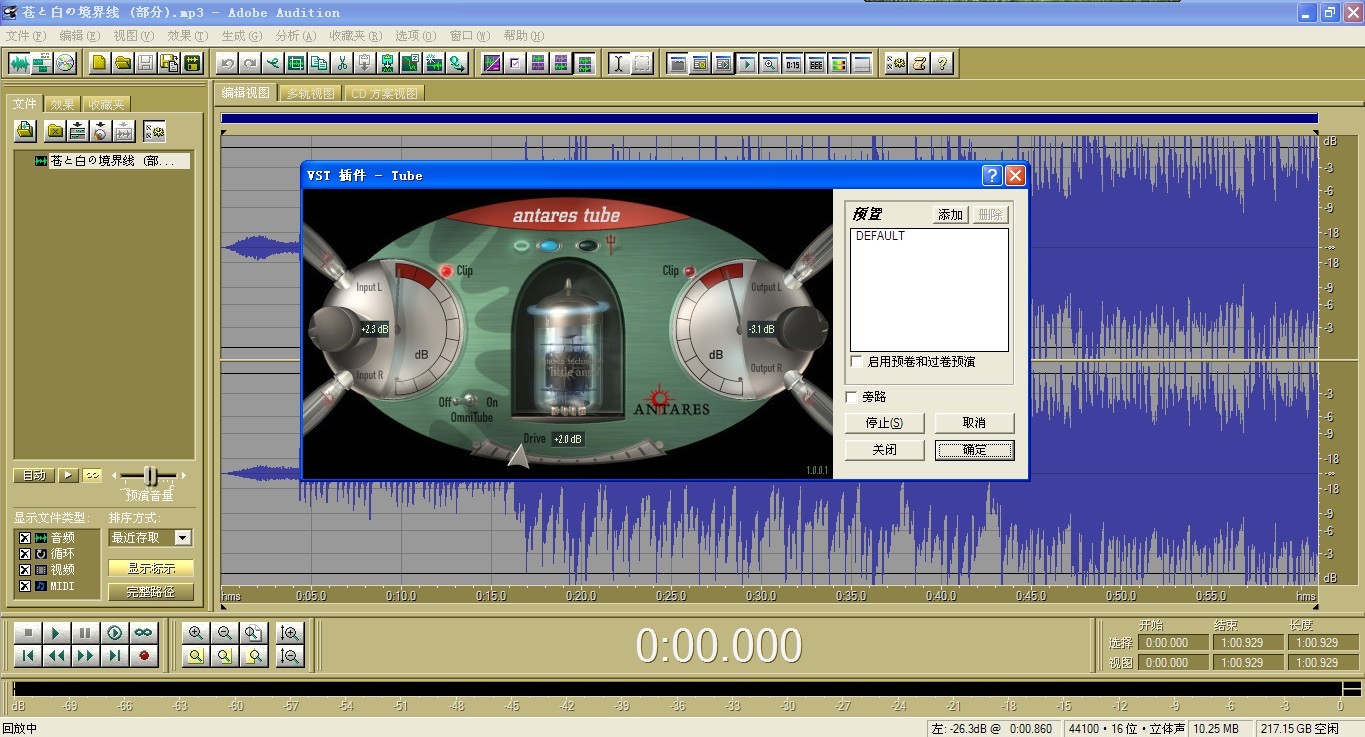Zoom to selection yellow magnifier icon
The height and width of the screenshot is (737, 1365).
[196, 656]
